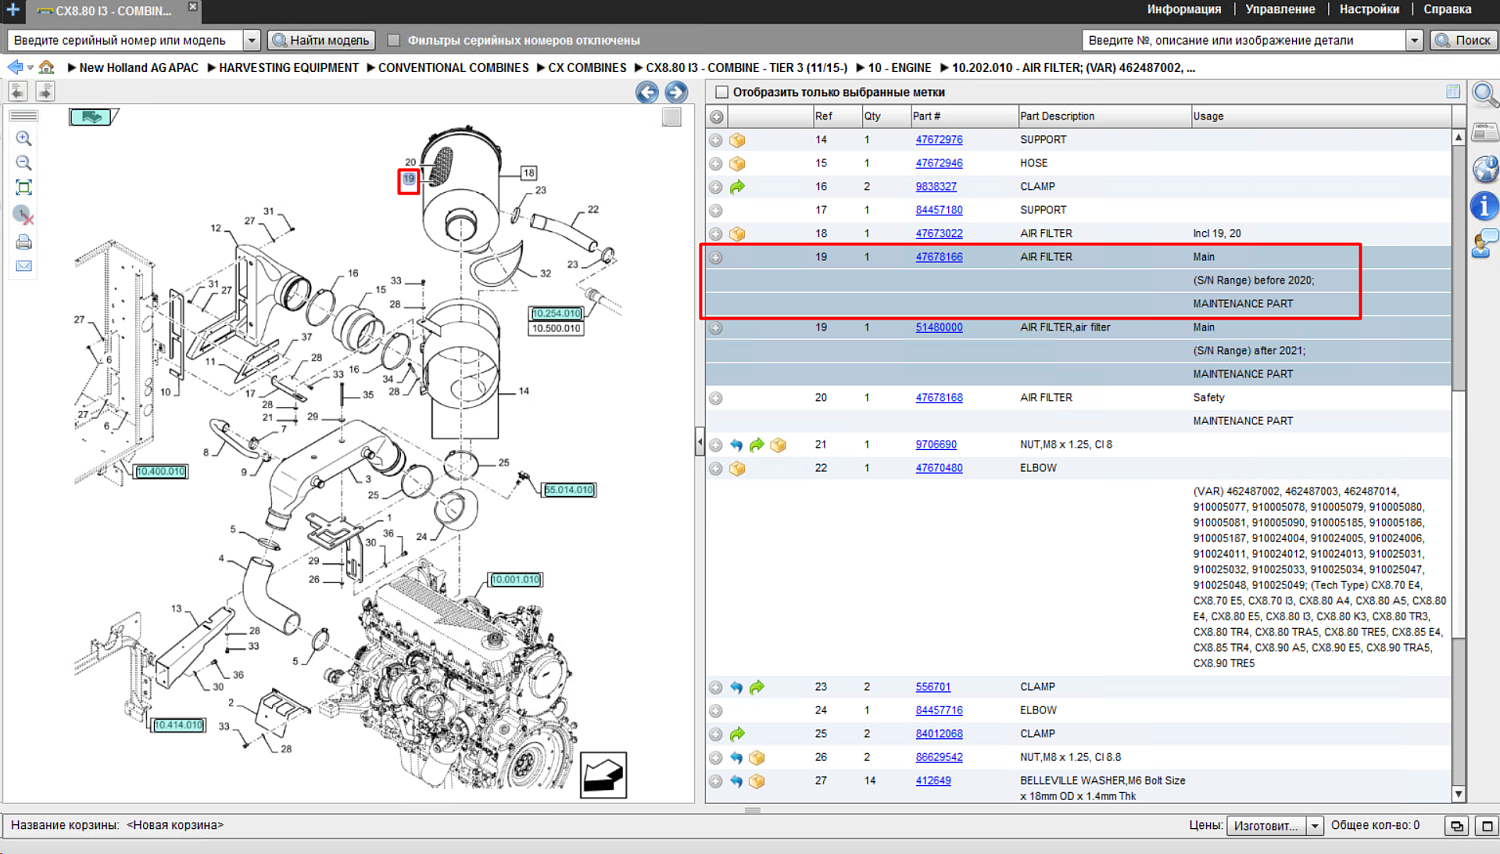This screenshot has height=854, width=1500.
Task: Open the magnifier search sidebar icon
Action: coord(1485,95)
